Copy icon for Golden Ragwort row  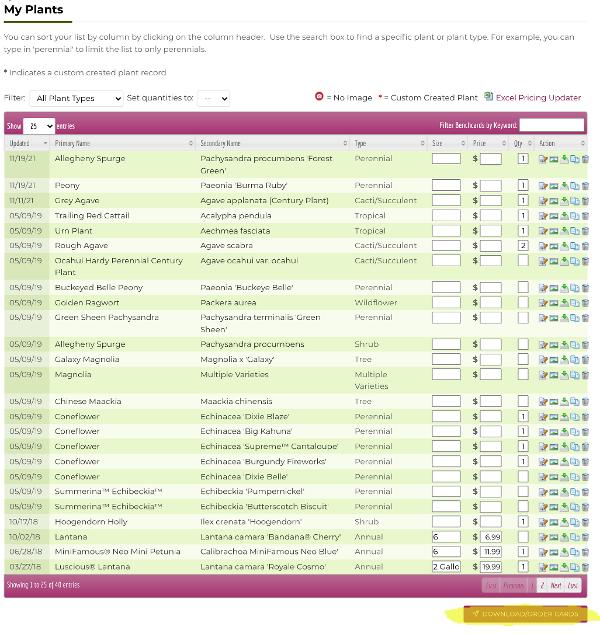575,303
